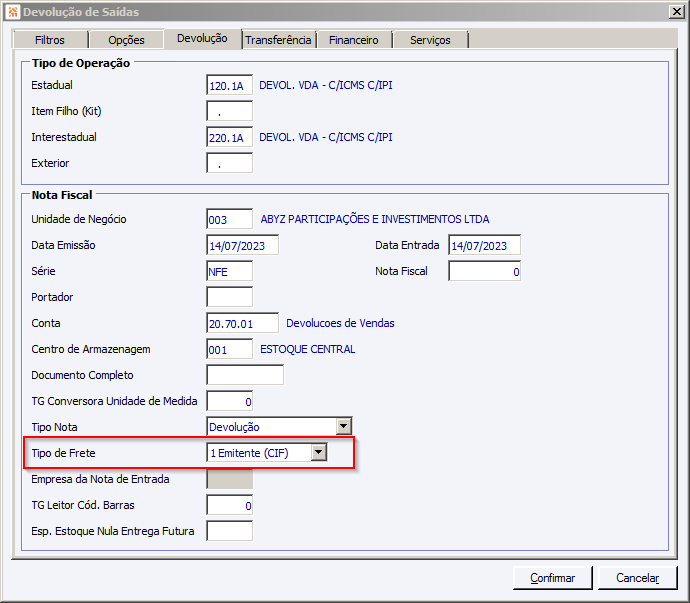Click Esp. Estoque Nula Entrega Futura field
690x603 pixels.
coord(229,531)
